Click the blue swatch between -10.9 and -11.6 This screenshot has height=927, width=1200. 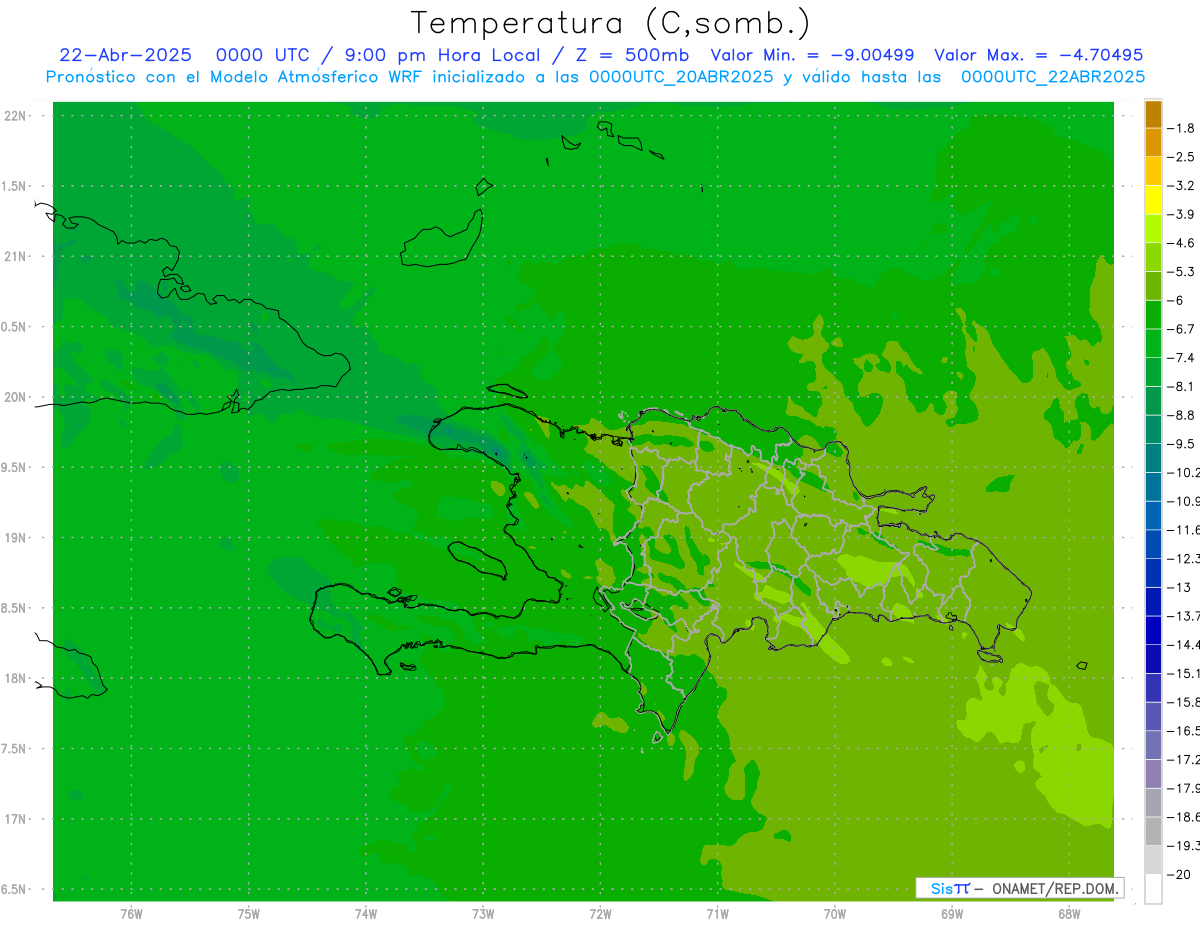pos(1153,515)
